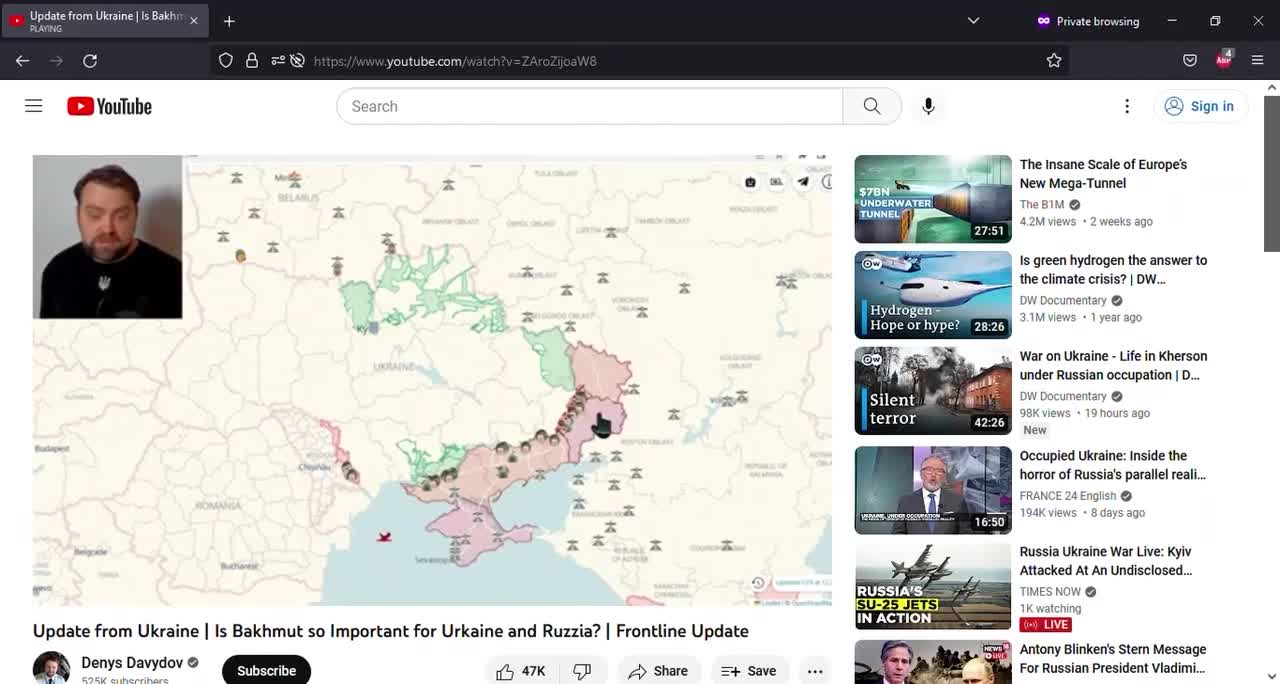Like the video with 47K thumbs up
Viewport: 1280px width, 684px height.
[x=521, y=671]
